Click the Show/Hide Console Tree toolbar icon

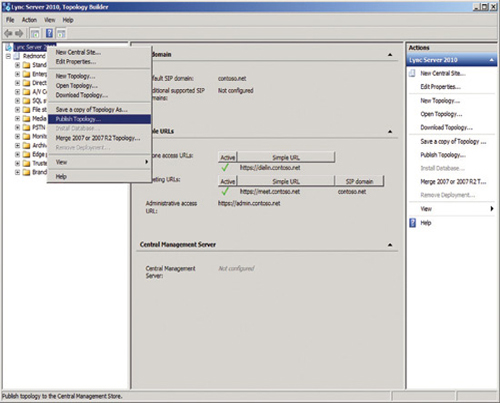[x=35, y=33]
